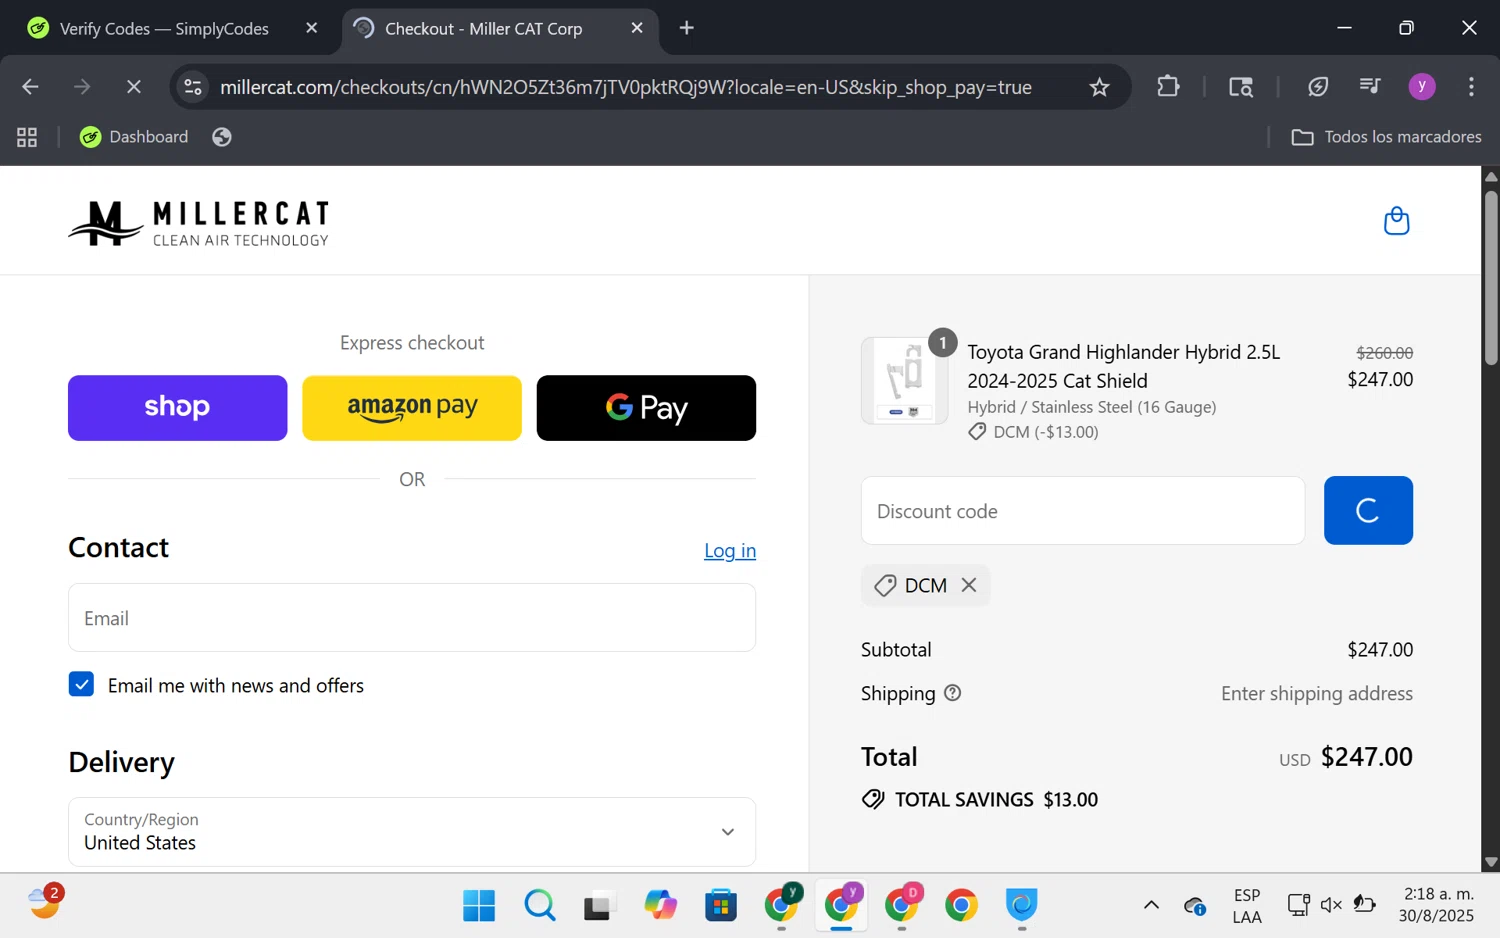
Task: Go back to the previous page
Action: pyautogui.click(x=30, y=87)
